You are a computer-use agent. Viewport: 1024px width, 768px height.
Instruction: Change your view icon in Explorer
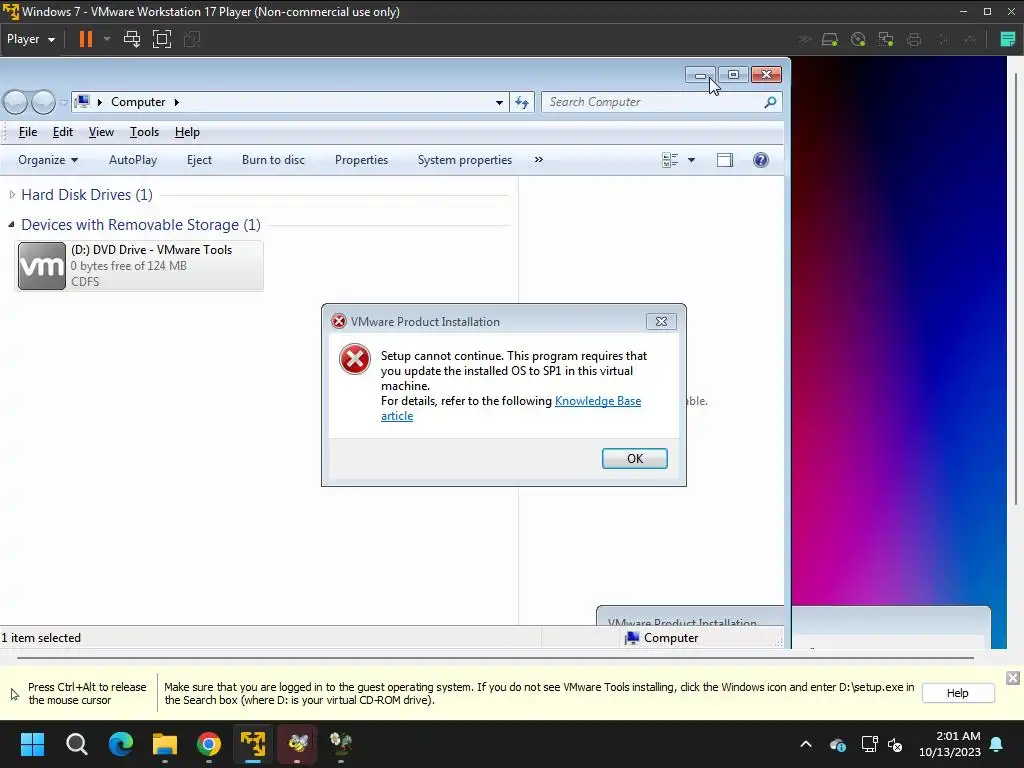click(x=670, y=160)
